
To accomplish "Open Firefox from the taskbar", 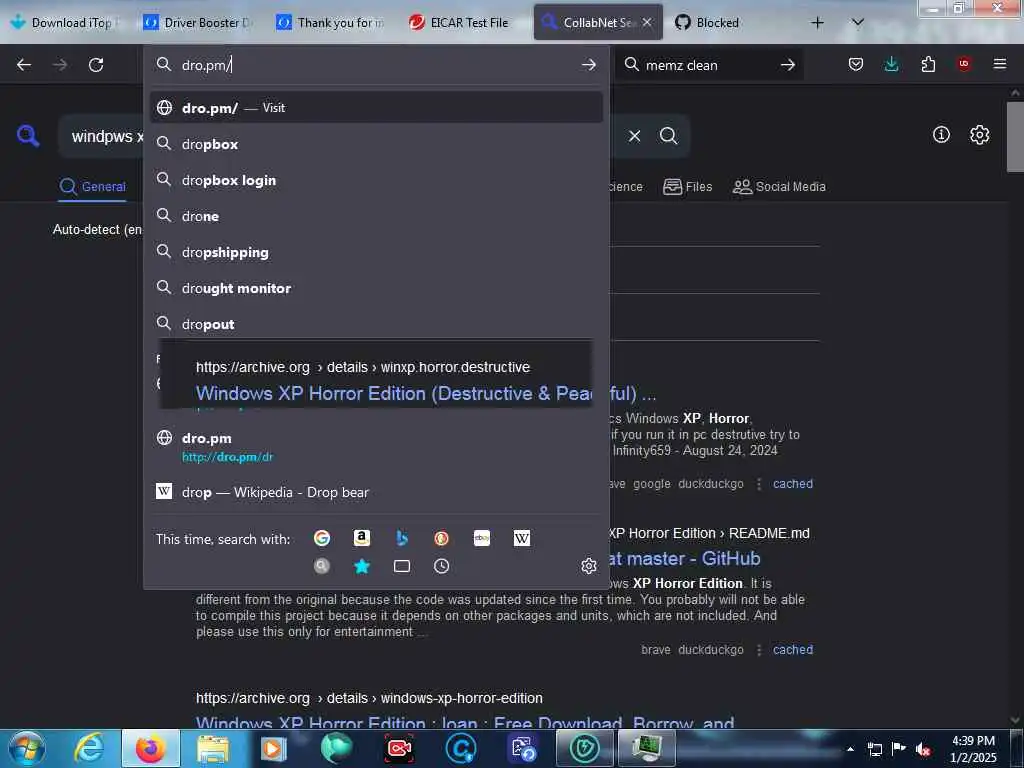I will [x=150, y=749].
